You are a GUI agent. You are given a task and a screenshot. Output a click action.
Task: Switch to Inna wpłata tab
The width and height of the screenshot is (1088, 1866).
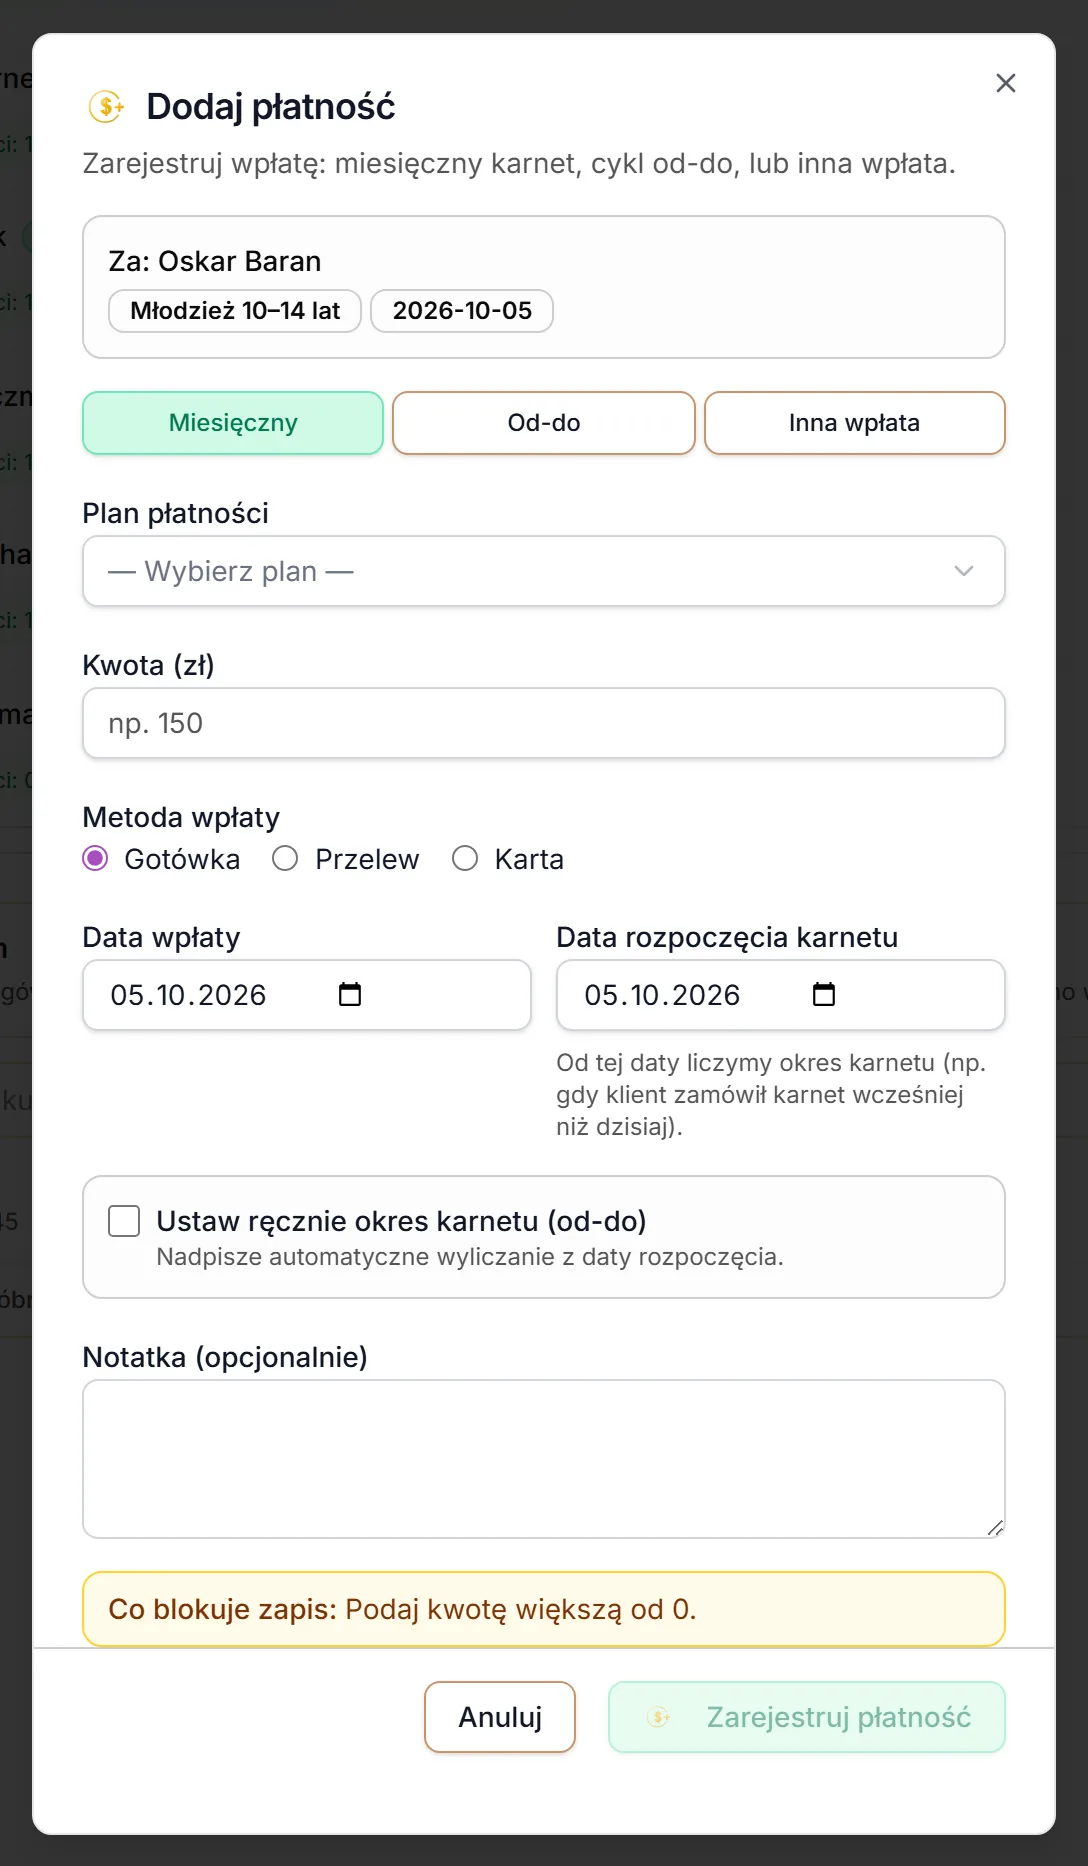[x=855, y=423]
